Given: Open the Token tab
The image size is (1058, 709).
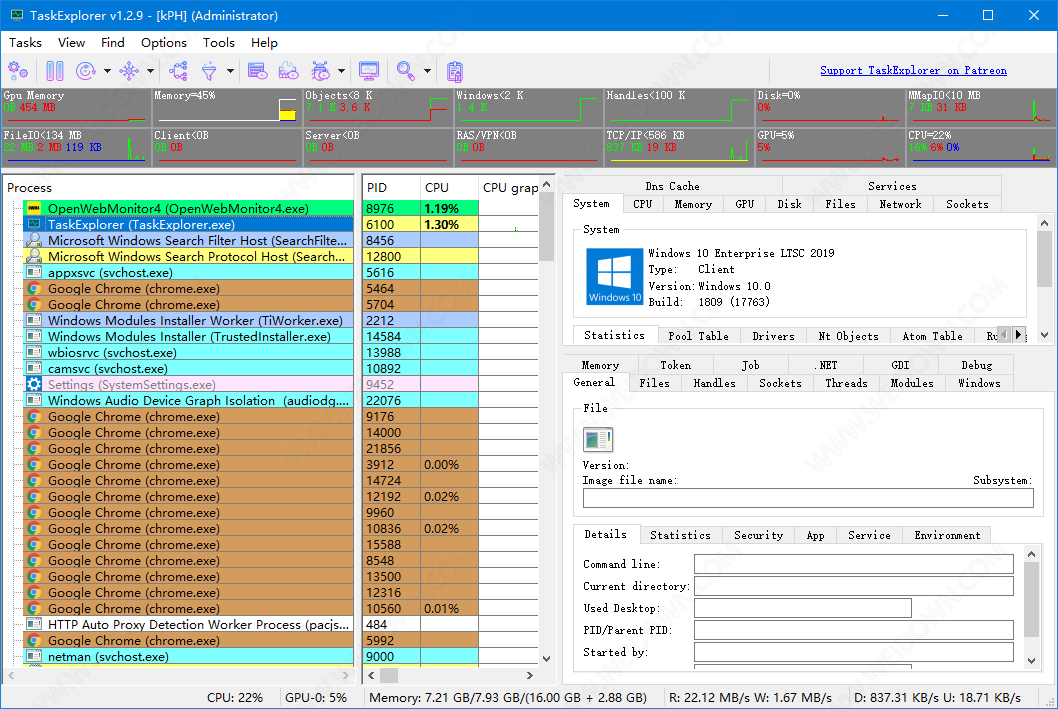Looking at the screenshot, I should point(675,365).
